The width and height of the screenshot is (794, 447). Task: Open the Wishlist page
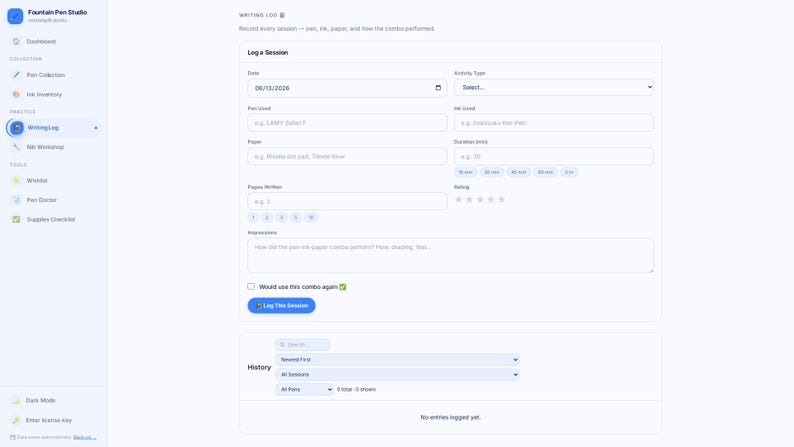(54, 181)
